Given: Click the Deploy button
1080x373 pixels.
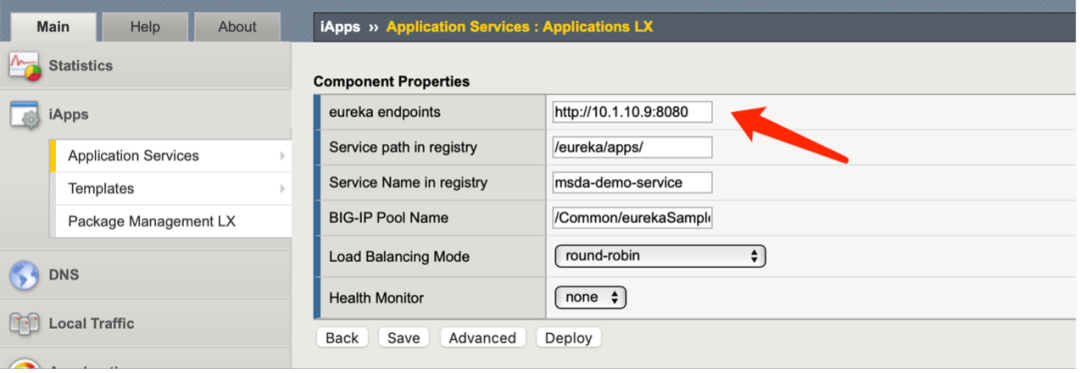Looking at the screenshot, I should tap(568, 338).
